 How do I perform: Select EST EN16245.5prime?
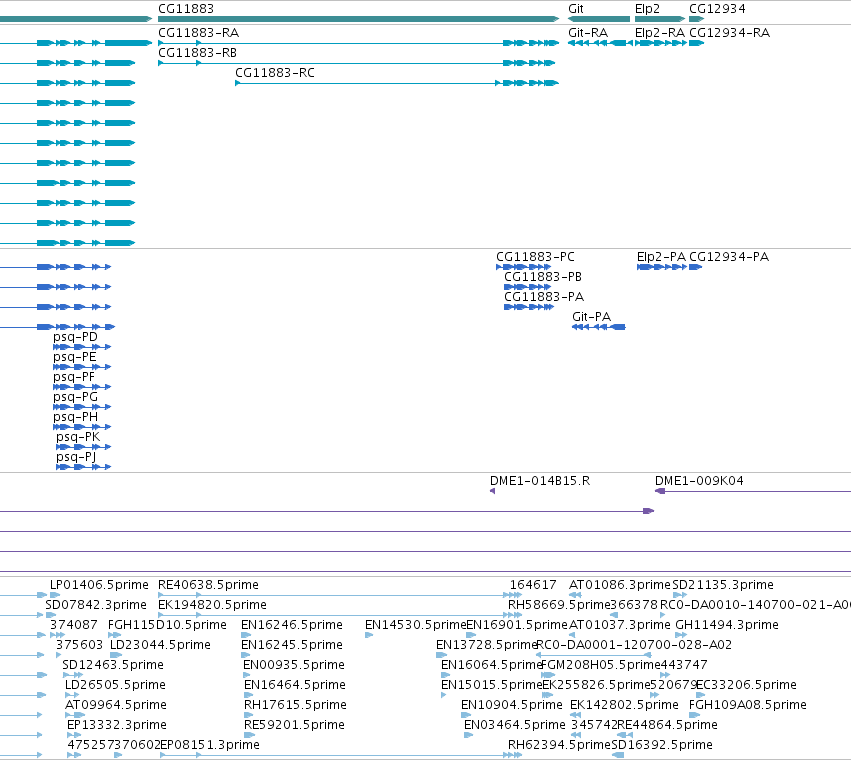[291, 645]
